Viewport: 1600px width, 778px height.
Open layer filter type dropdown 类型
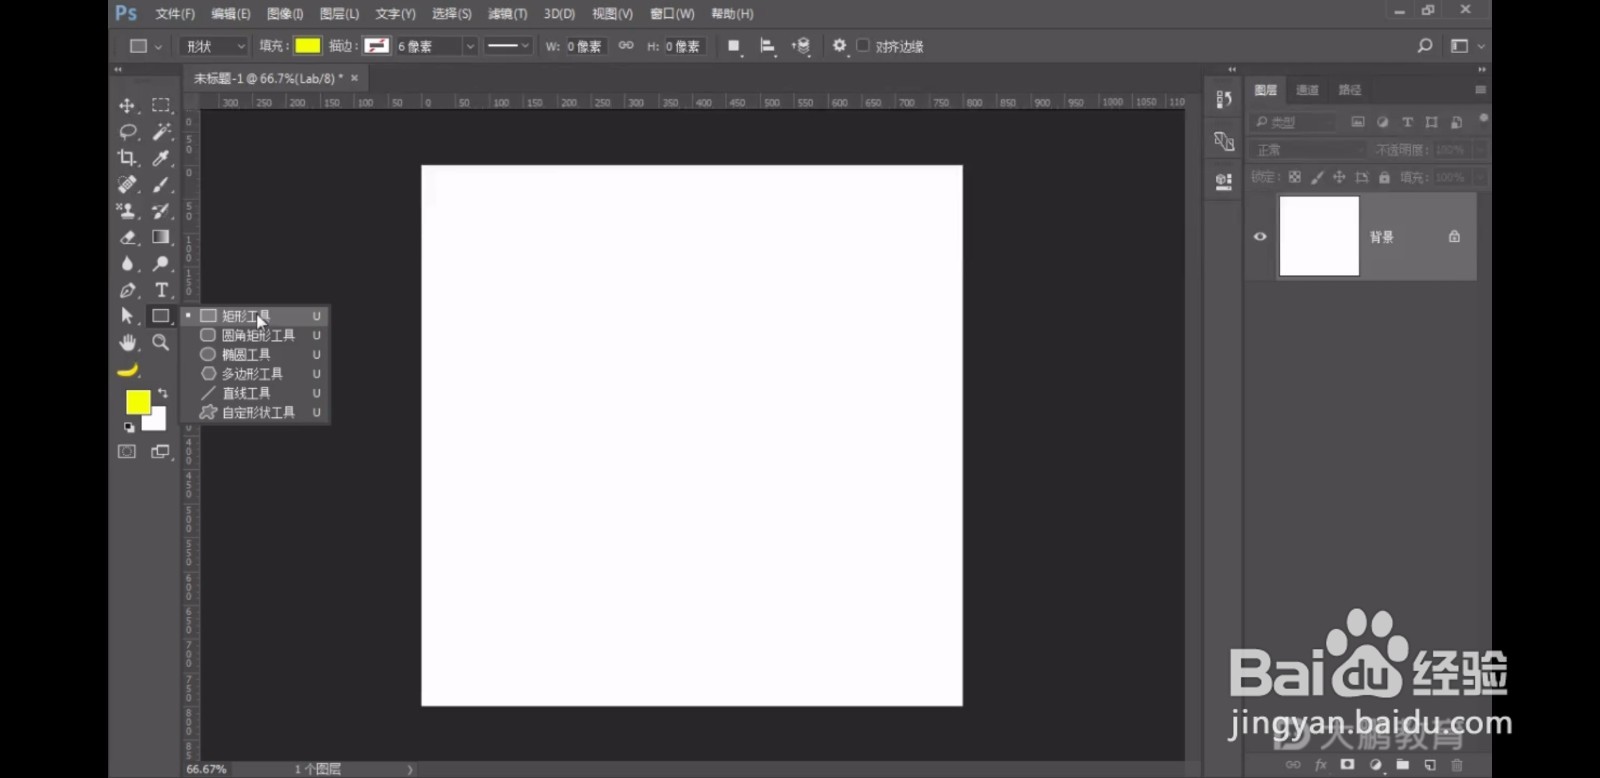(1294, 122)
